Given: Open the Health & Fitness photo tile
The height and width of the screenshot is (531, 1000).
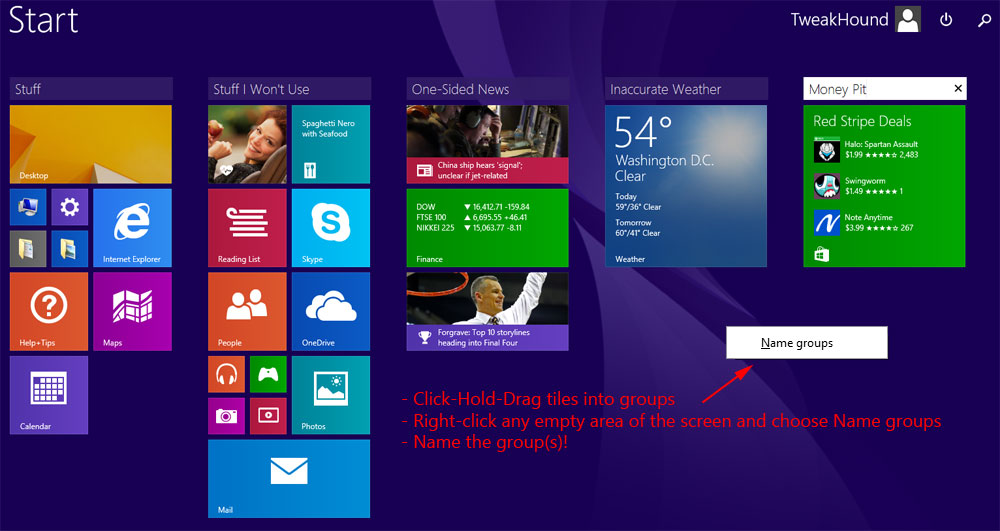Looking at the screenshot, I should coord(247,144).
